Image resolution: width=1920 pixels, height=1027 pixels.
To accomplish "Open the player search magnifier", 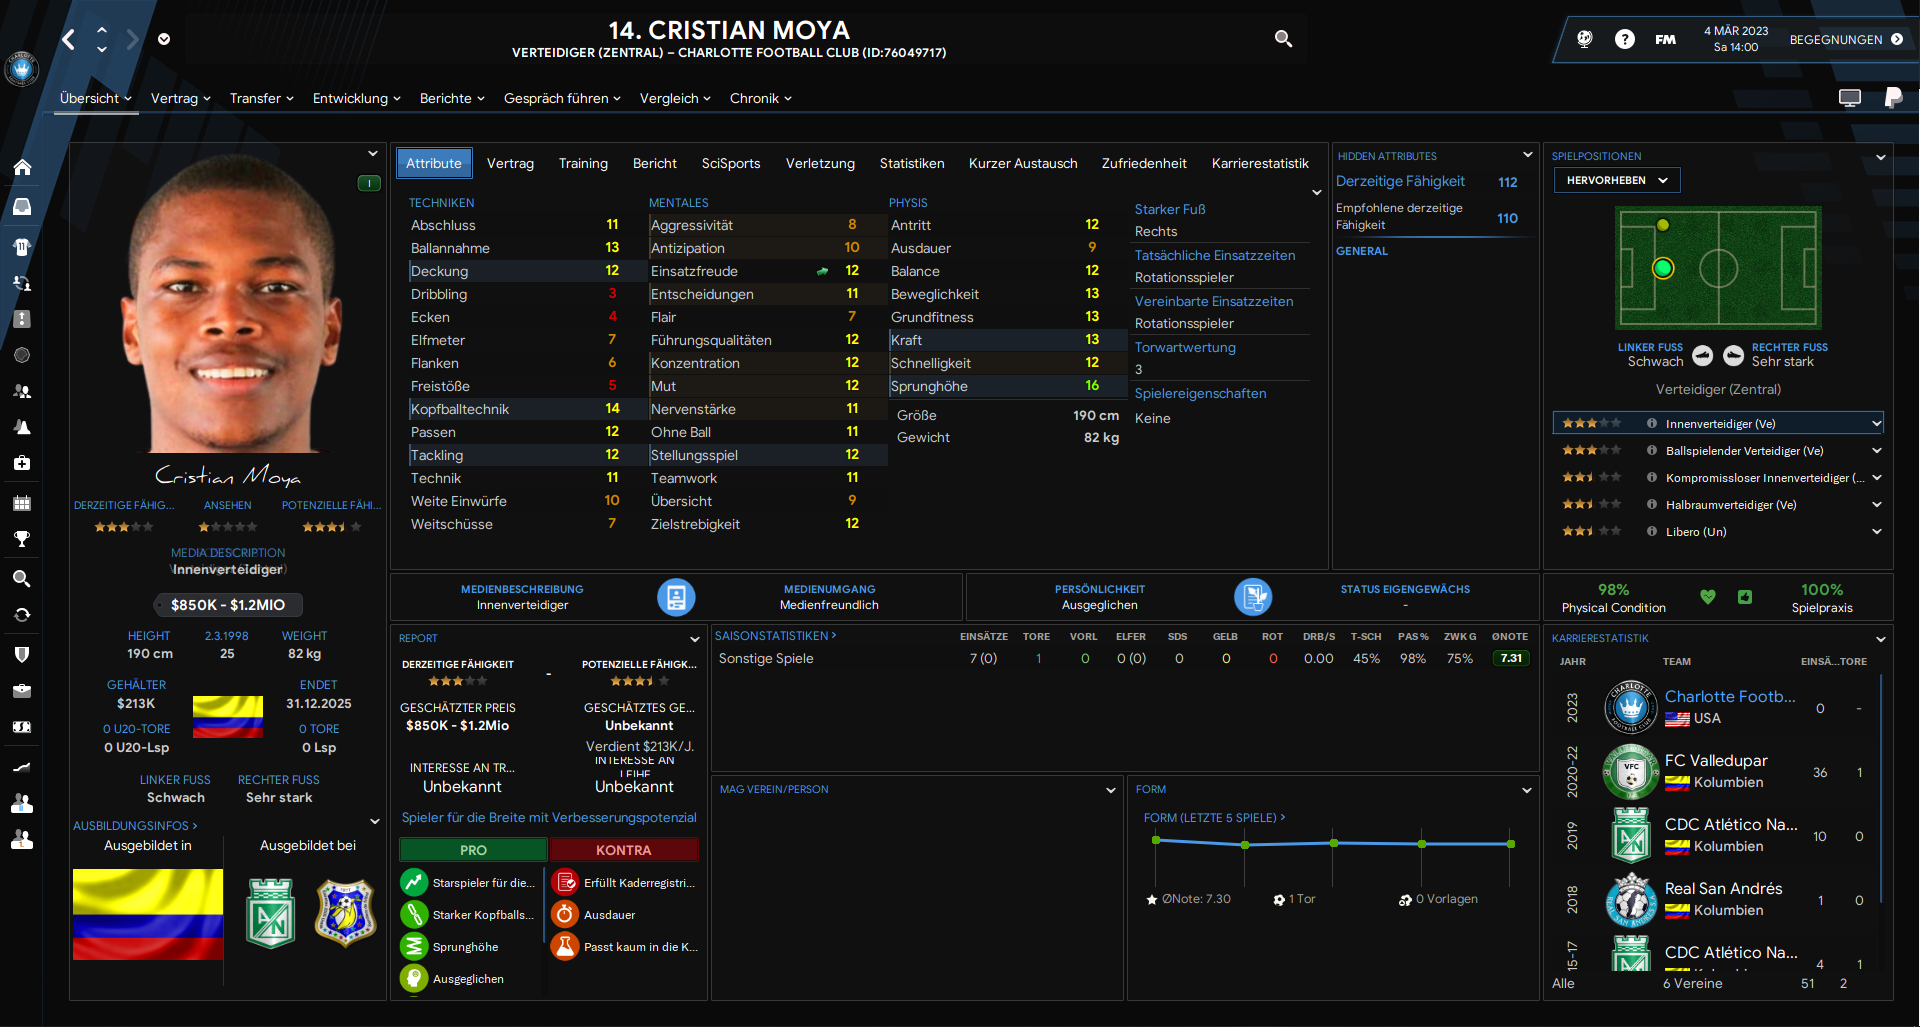I will click(x=1283, y=39).
